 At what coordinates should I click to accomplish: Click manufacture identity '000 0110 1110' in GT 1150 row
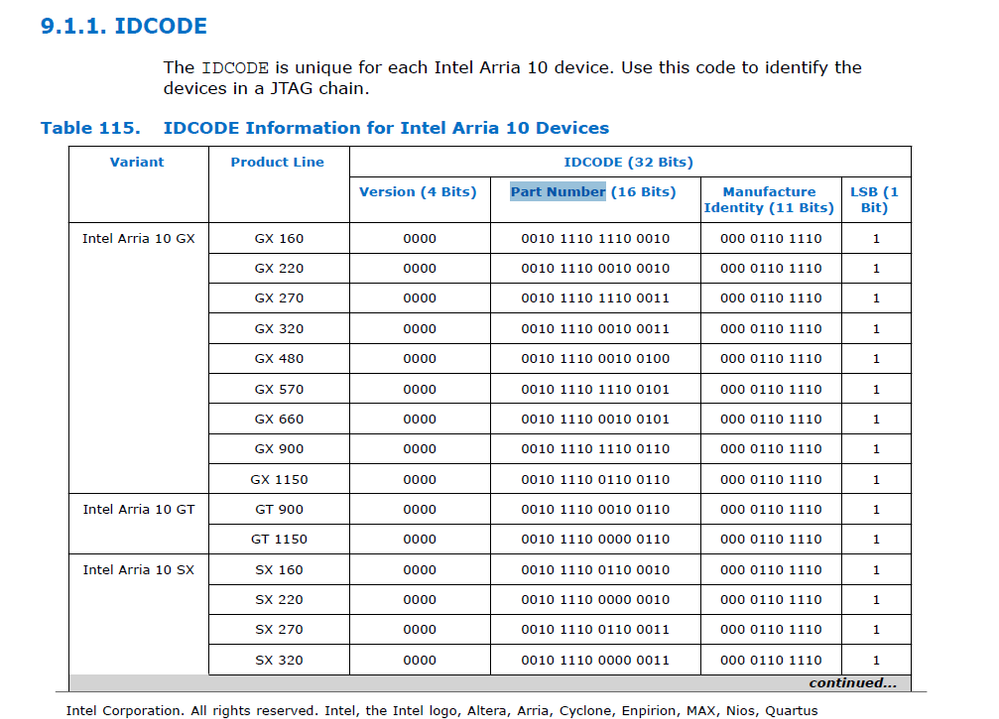pyautogui.click(x=771, y=539)
